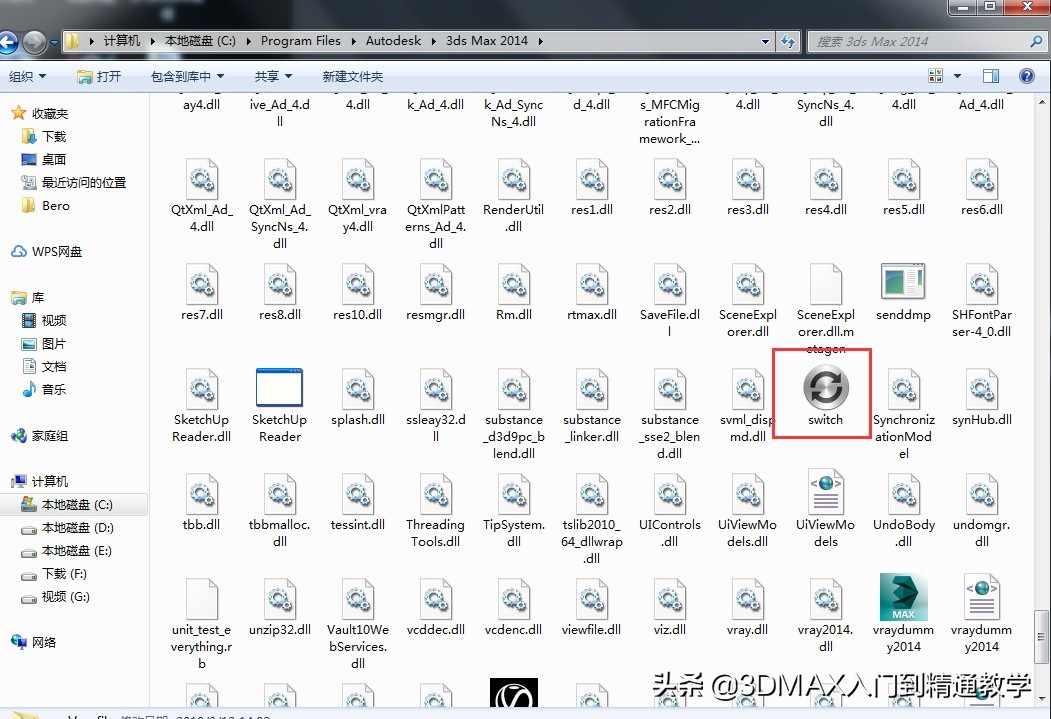The height and width of the screenshot is (719, 1051).
Task: Click the 包含到库中 menu item
Action: coord(186,76)
